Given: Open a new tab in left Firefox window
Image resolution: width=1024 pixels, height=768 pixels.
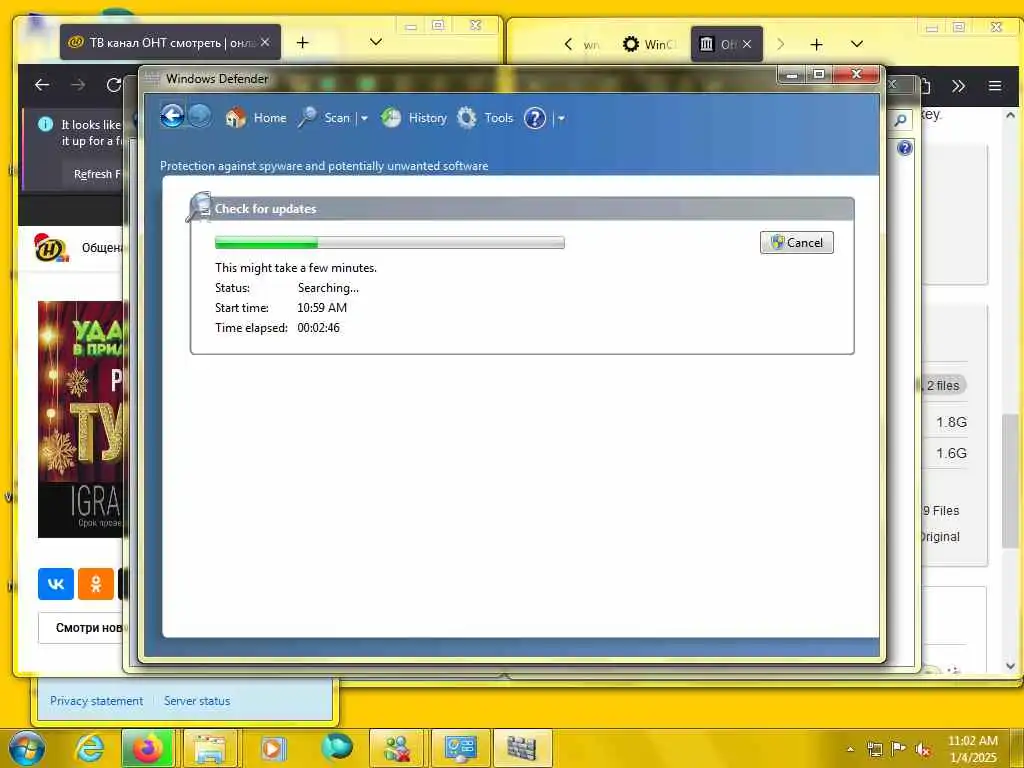Looking at the screenshot, I should pos(302,42).
